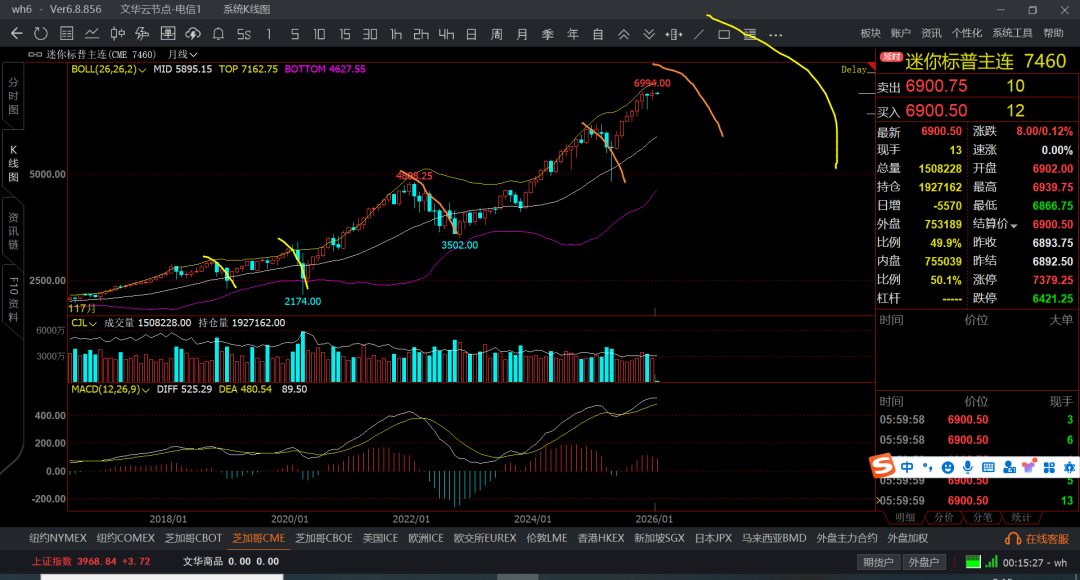
Task: Click the chain link icon beside contract name
Action: (x=35, y=54)
